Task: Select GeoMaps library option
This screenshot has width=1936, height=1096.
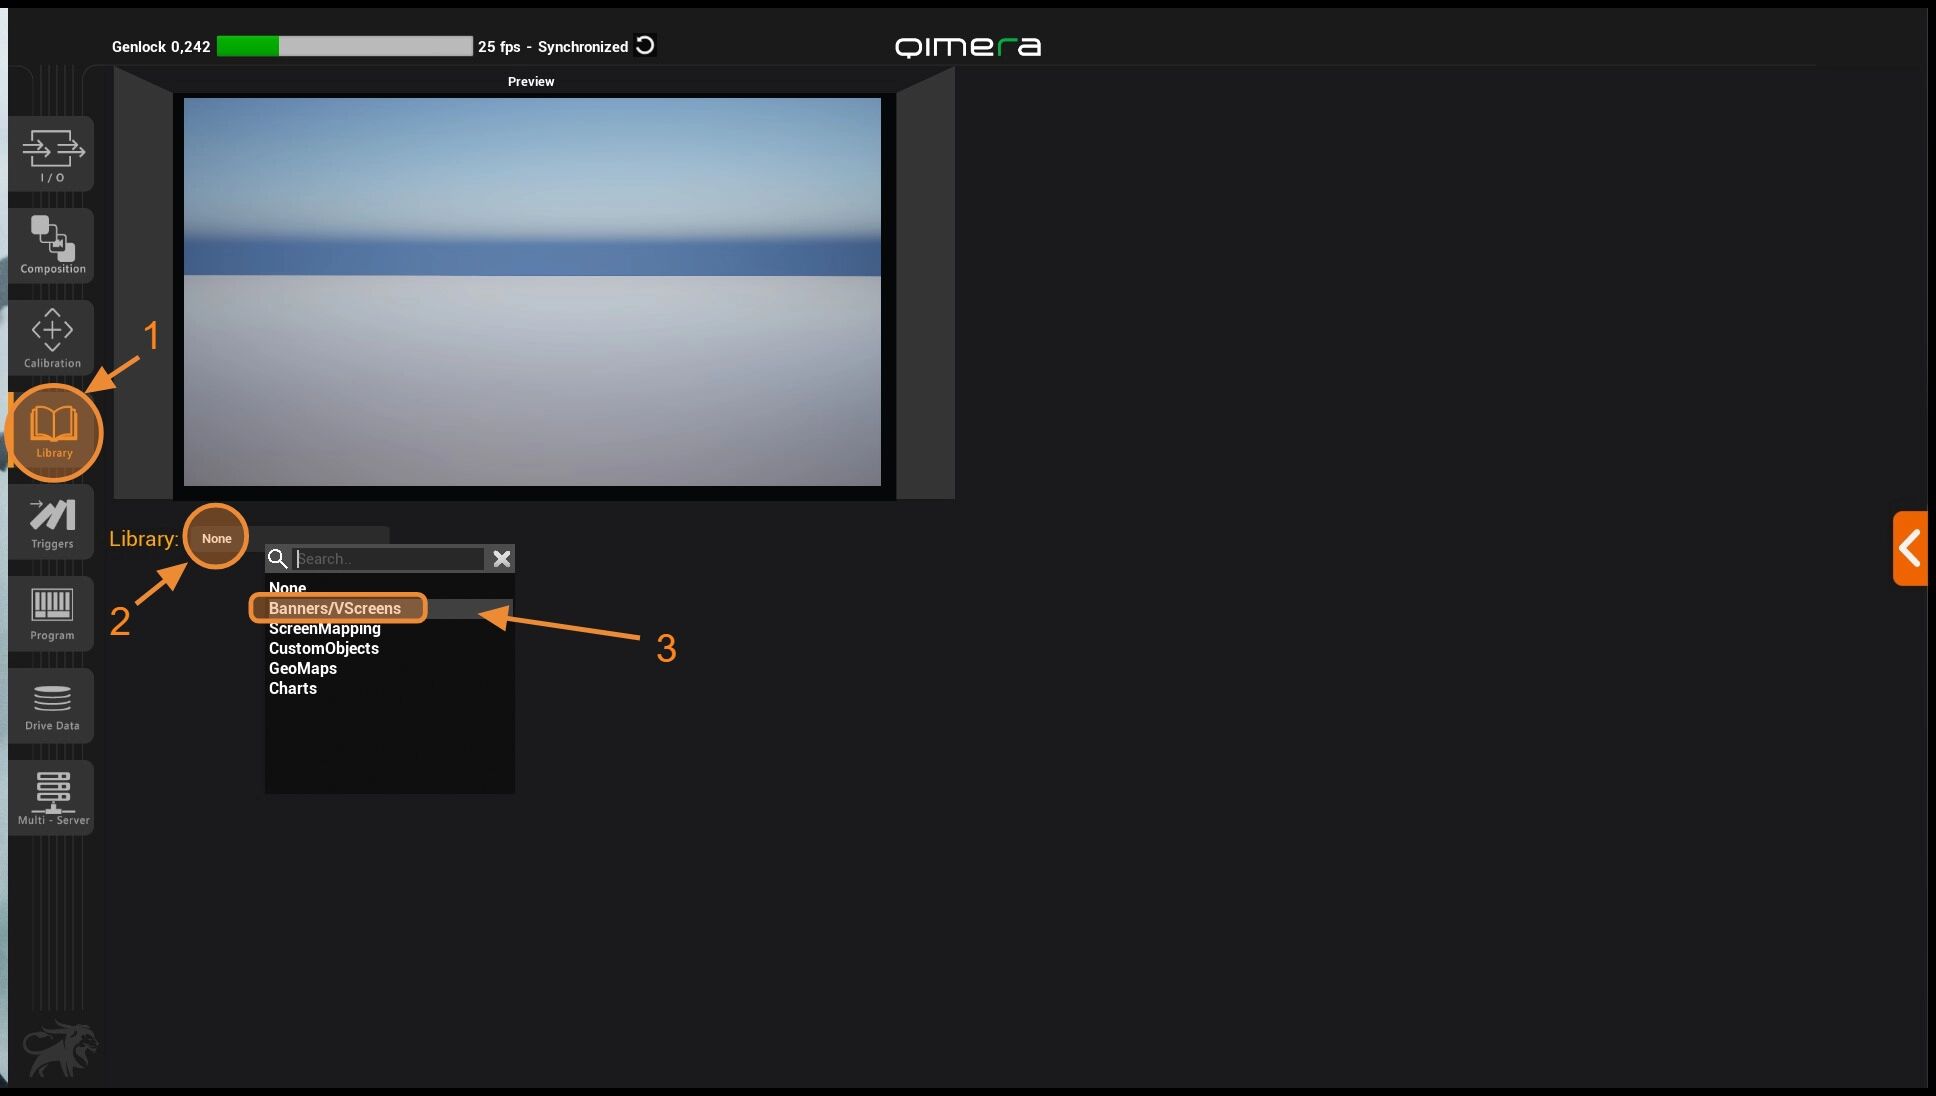Action: [303, 668]
